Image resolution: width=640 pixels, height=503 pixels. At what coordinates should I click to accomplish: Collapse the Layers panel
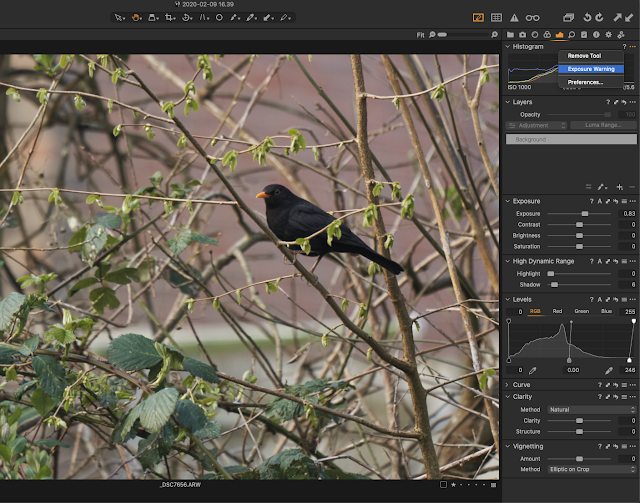[508, 102]
